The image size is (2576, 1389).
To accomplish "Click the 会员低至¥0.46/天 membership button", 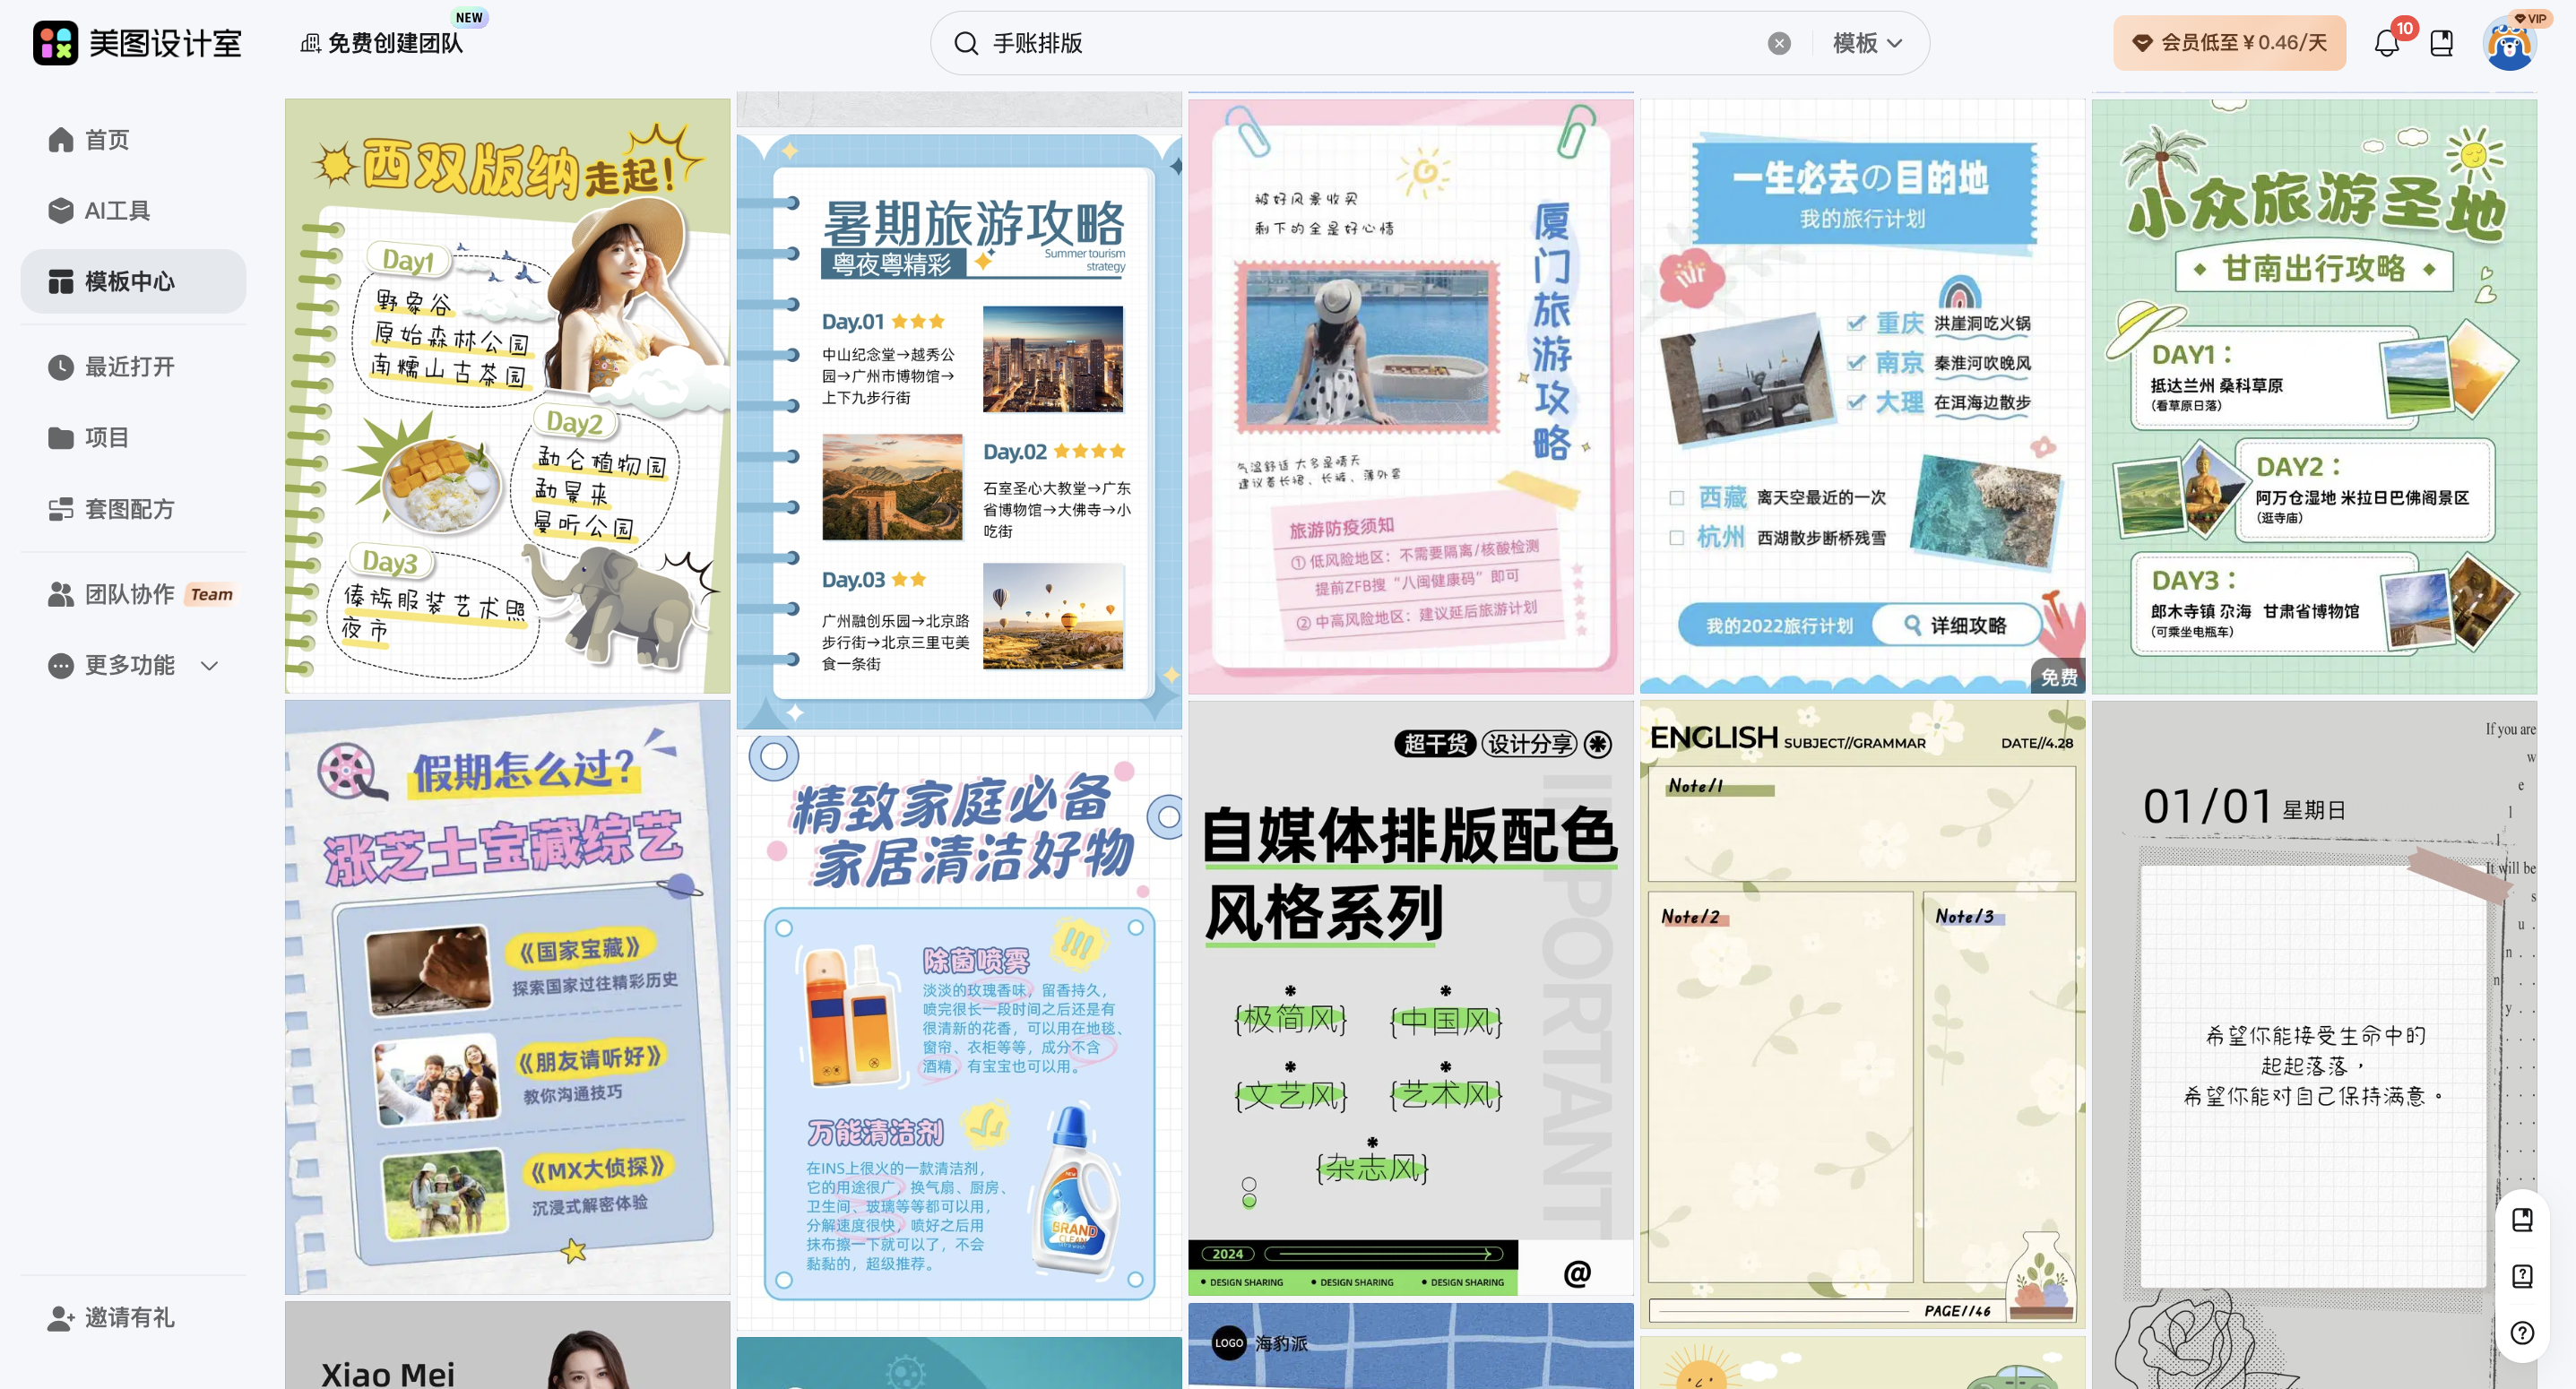I will [2229, 43].
